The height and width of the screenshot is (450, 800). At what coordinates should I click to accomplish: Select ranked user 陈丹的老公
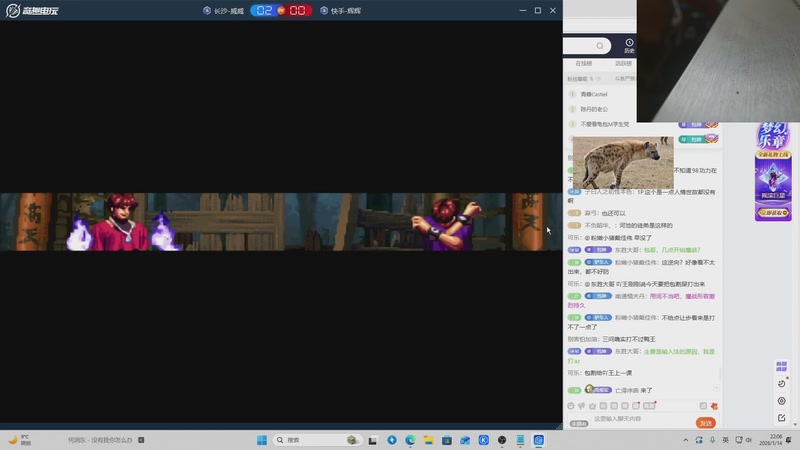pos(594,109)
